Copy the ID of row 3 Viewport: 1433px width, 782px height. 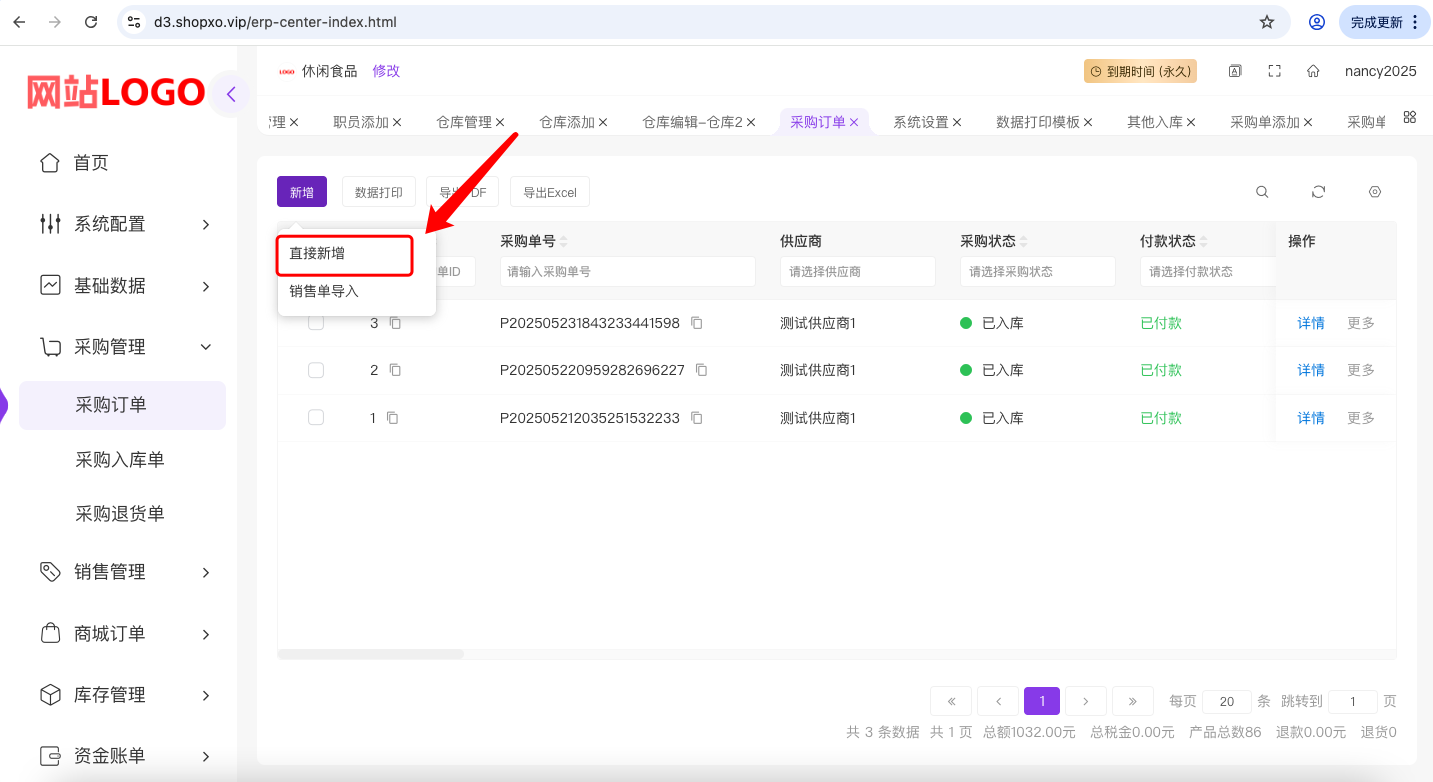click(x=395, y=323)
